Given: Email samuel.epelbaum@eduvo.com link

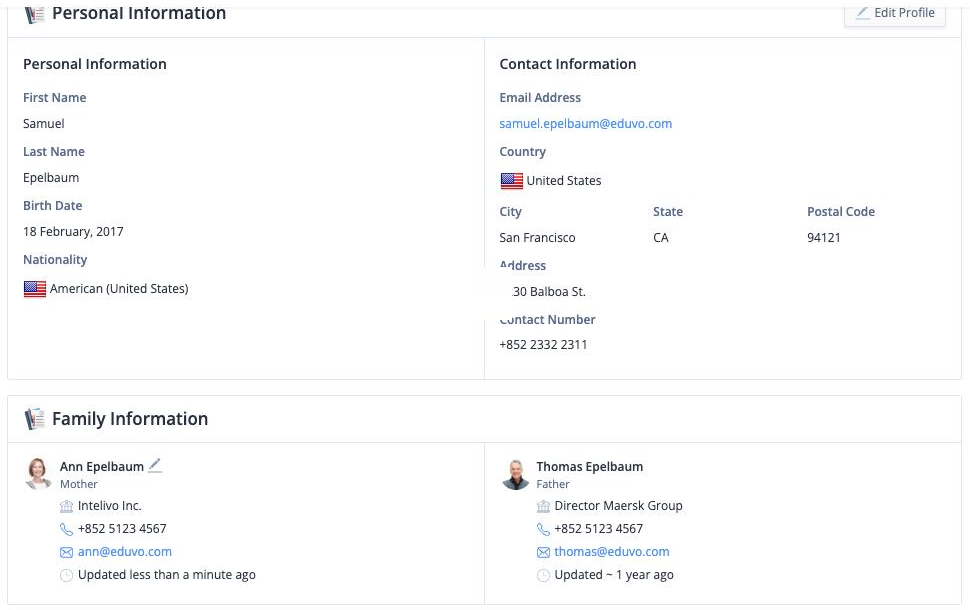Looking at the screenshot, I should [585, 124].
